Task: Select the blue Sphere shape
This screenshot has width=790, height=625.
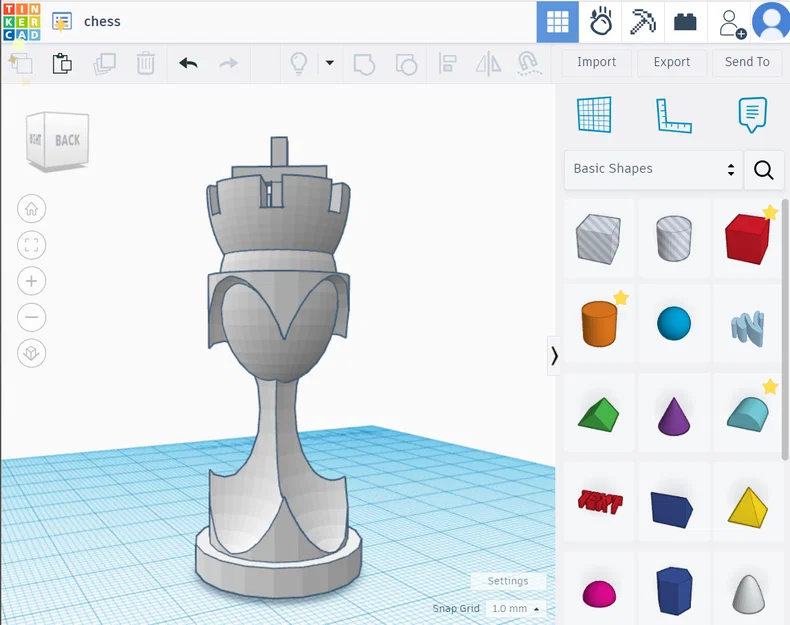Action: click(674, 323)
